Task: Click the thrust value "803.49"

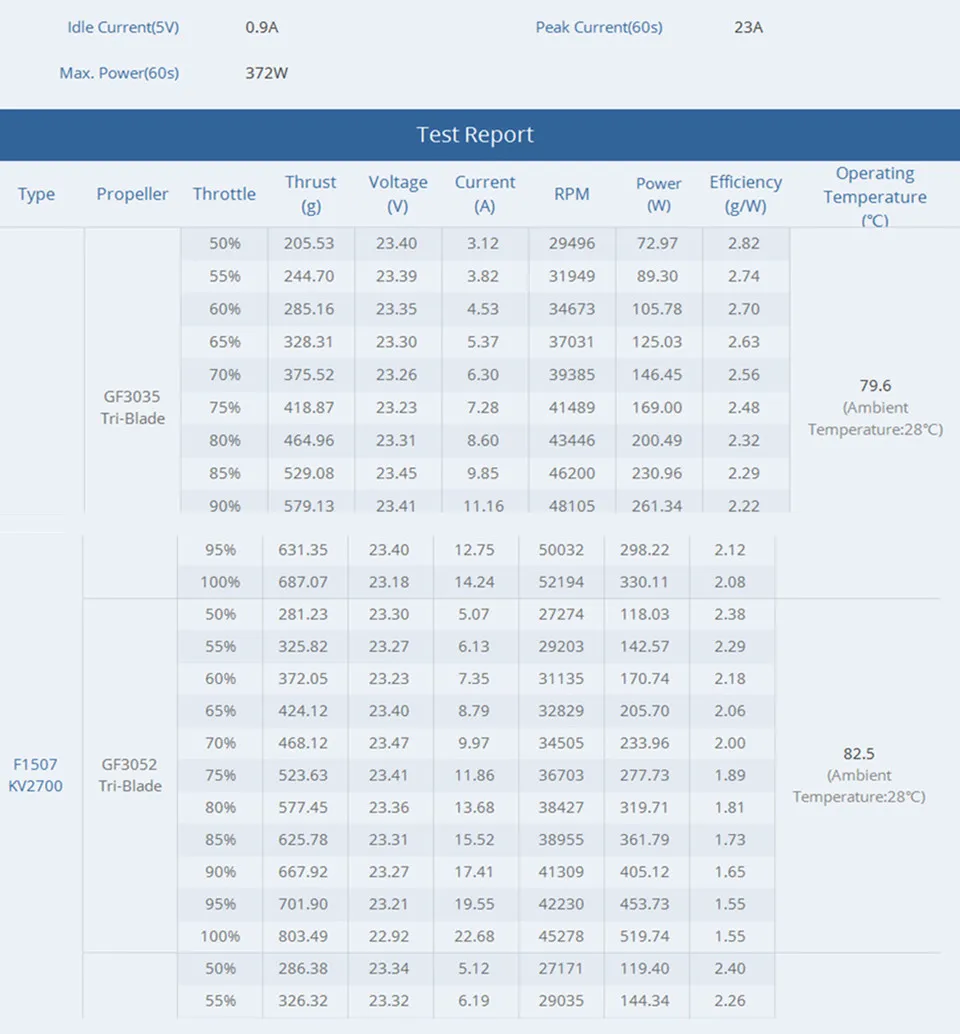Action: point(303,936)
